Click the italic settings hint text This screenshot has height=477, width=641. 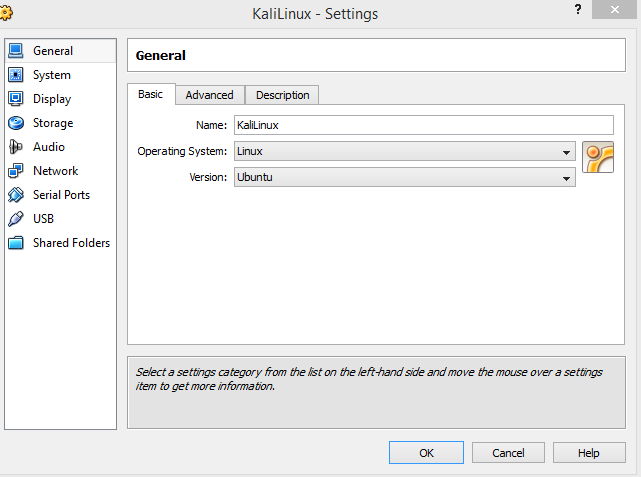point(369,379)
